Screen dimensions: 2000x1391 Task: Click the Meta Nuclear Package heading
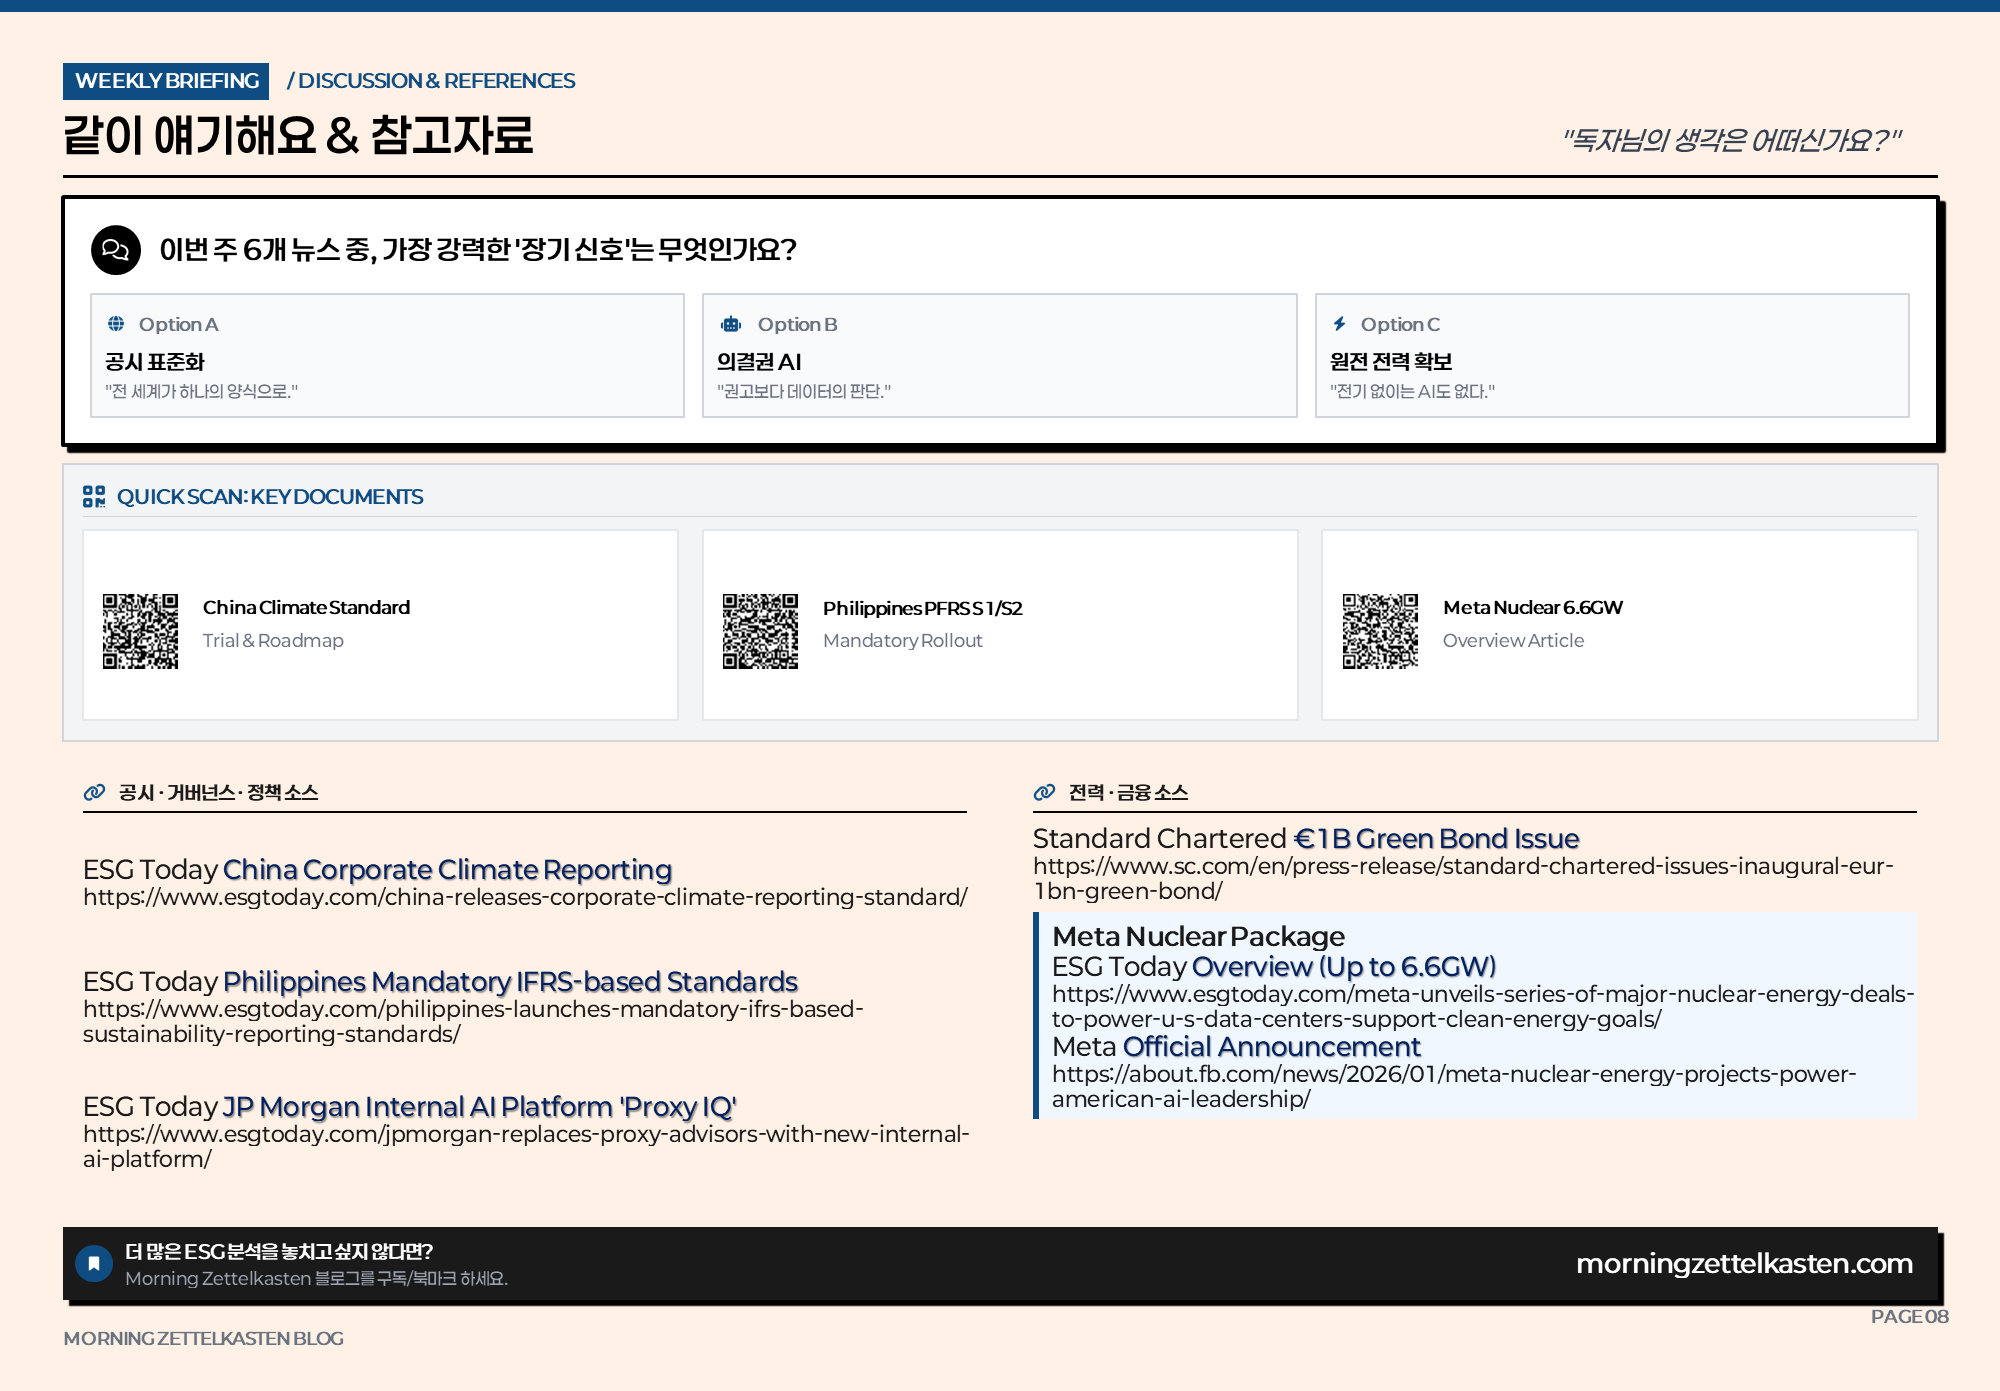1198,936
